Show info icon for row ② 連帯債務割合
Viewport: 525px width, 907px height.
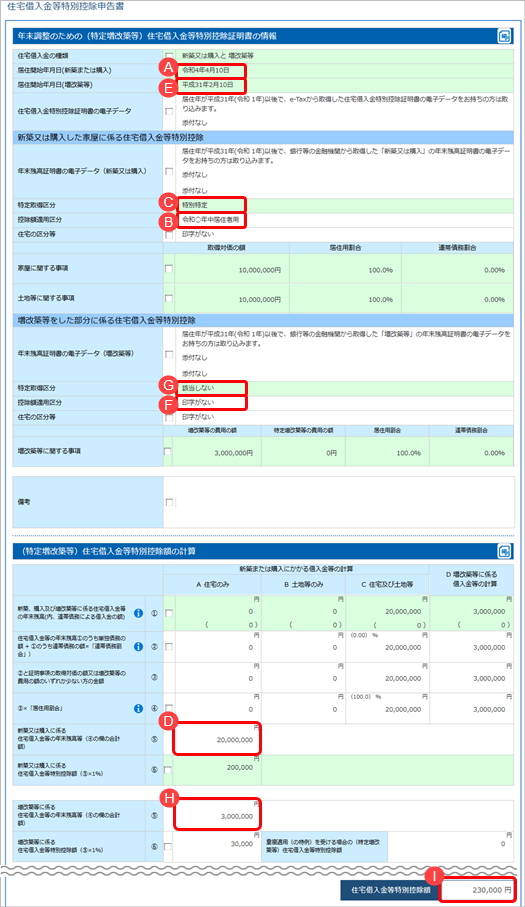coord(138,647)
